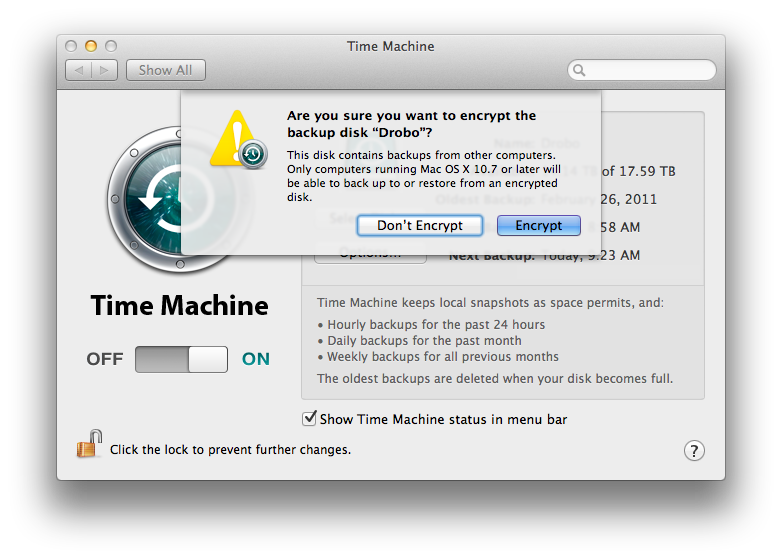Click the lock icon to prevent changes
782x559 pixels.
[89, 444]
